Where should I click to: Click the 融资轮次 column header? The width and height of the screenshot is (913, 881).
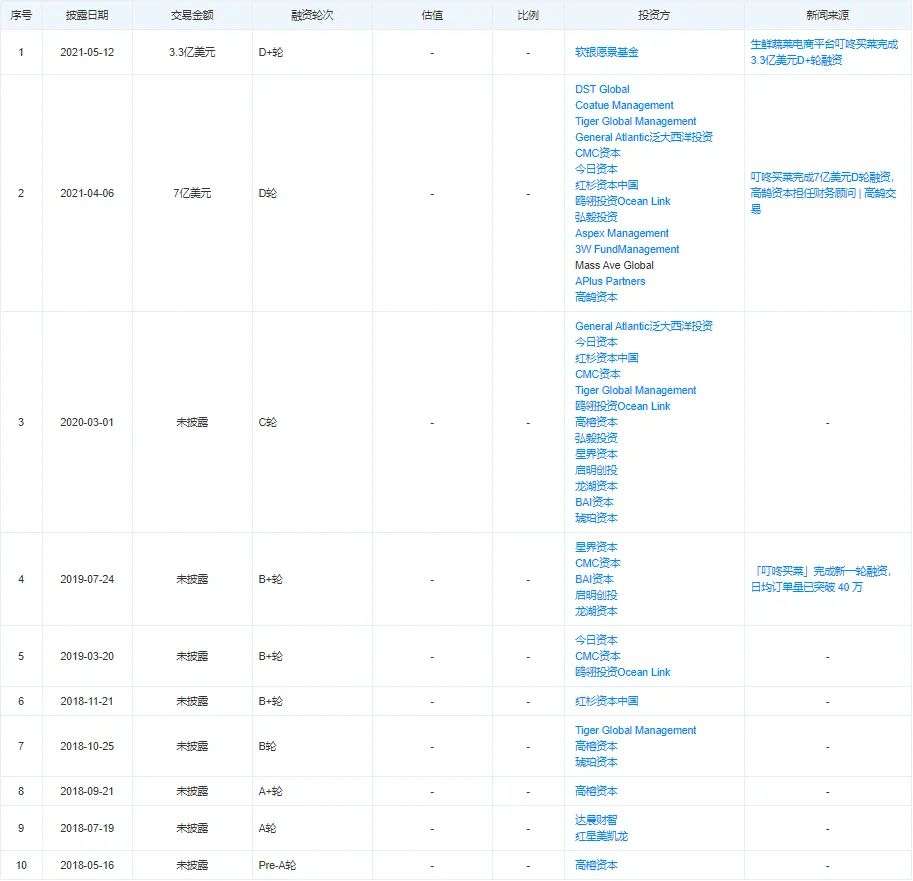click(312, 15)
